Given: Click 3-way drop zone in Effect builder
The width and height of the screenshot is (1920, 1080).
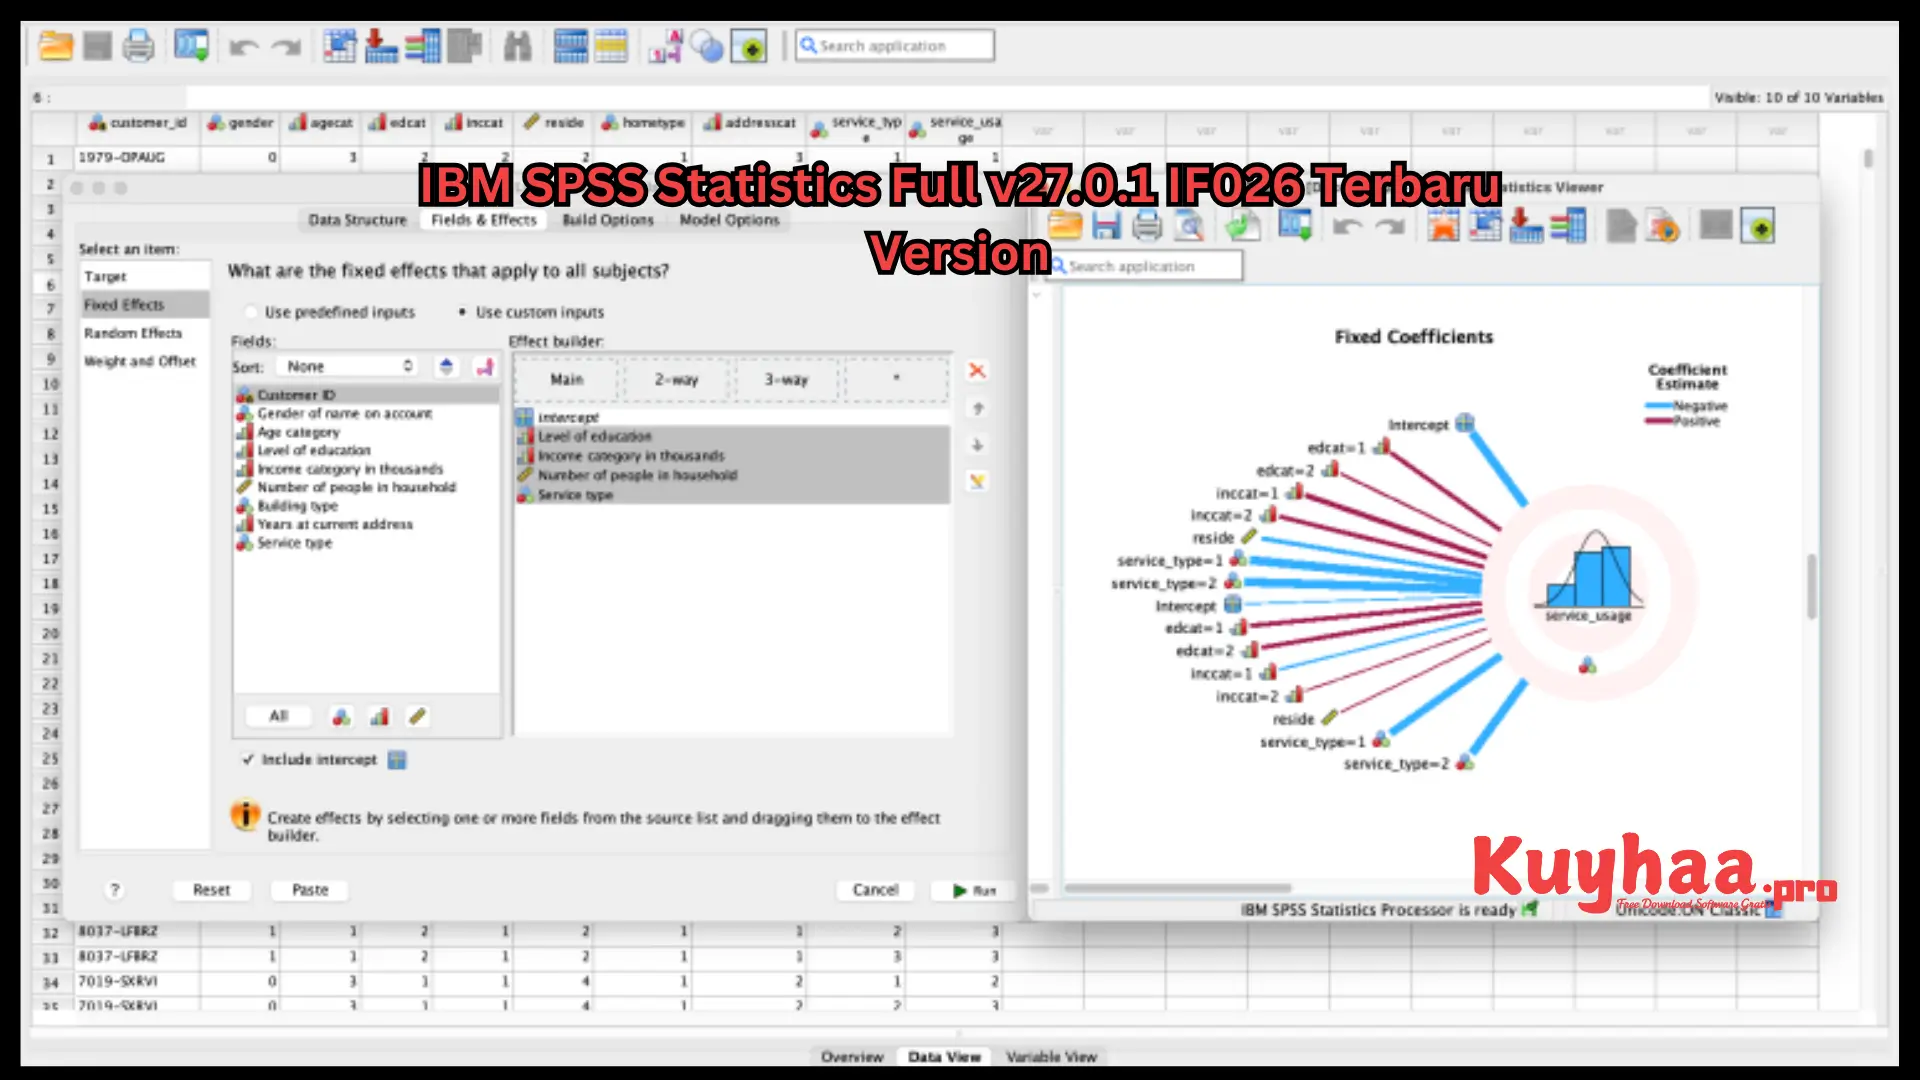Looking at the screenshot, I should [787, 380].
